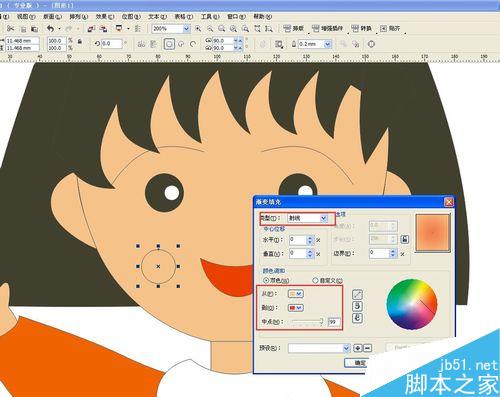Click the object width field 11.468 mm
Viewport: 500px width, 397px height.
pos(22,41)
